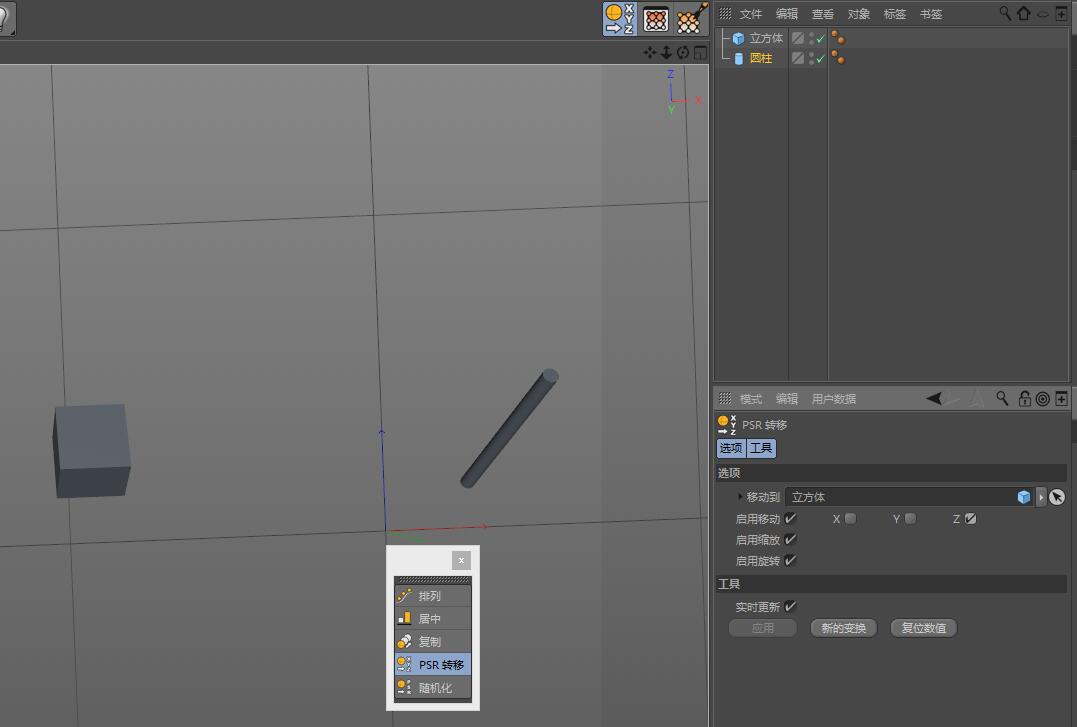Open the 查看 menu in Object Manager
This screenshot has height=727, width=1077.
tap(822, 14)
